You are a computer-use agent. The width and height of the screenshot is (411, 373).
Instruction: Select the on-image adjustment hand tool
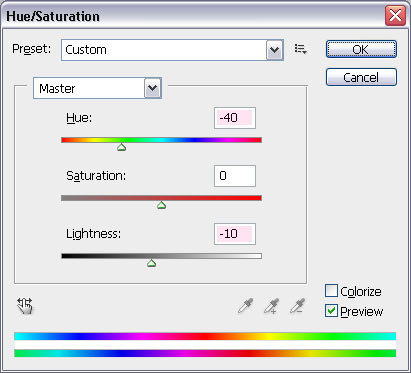(25, 306)
